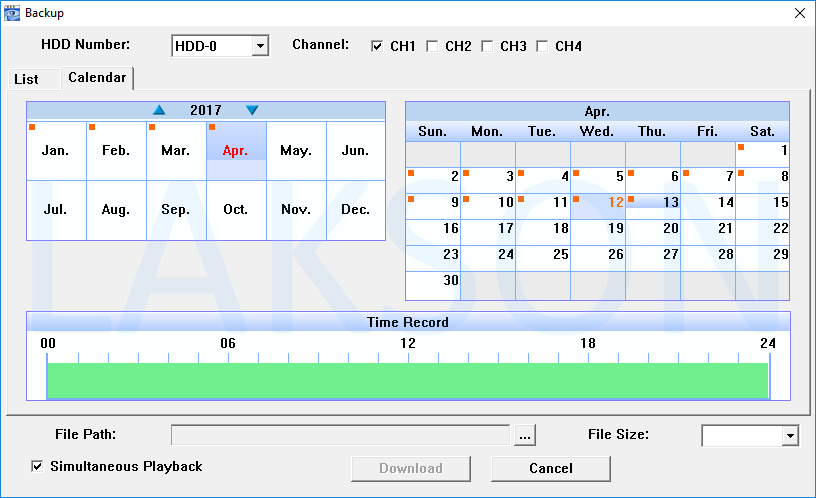The width and height of the screenshot is (816, 498).
Task: Go to previous year using up arrow
Action: pyautogui.click(x=159, y=110)
